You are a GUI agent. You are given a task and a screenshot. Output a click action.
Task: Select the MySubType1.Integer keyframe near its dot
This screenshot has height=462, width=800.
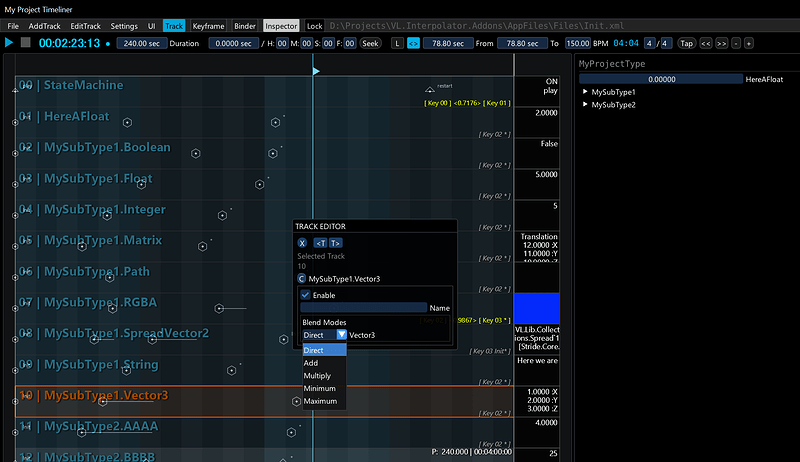pos(222,215)
